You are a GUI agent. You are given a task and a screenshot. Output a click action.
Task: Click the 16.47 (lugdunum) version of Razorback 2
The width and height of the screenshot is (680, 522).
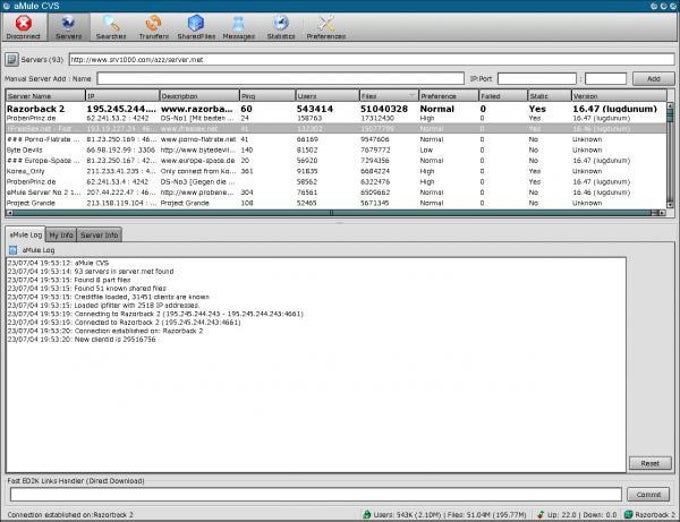[615, 109]
